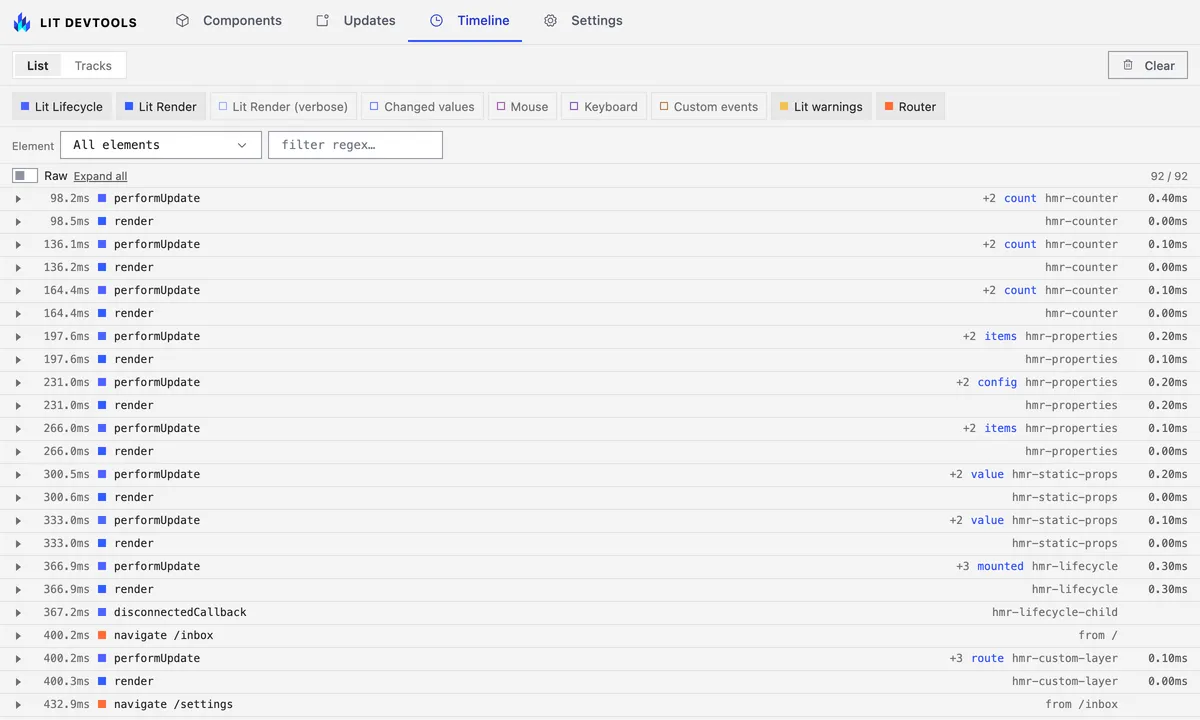Click the count property on 164.4ms row
Image resolution: width=1200 pixels, height=720 pixels.
point(1020,290)
